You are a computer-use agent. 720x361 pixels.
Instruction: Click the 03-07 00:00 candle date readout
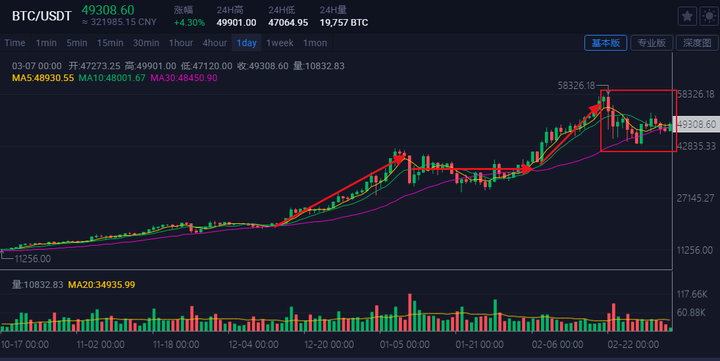tap(37, 66)
